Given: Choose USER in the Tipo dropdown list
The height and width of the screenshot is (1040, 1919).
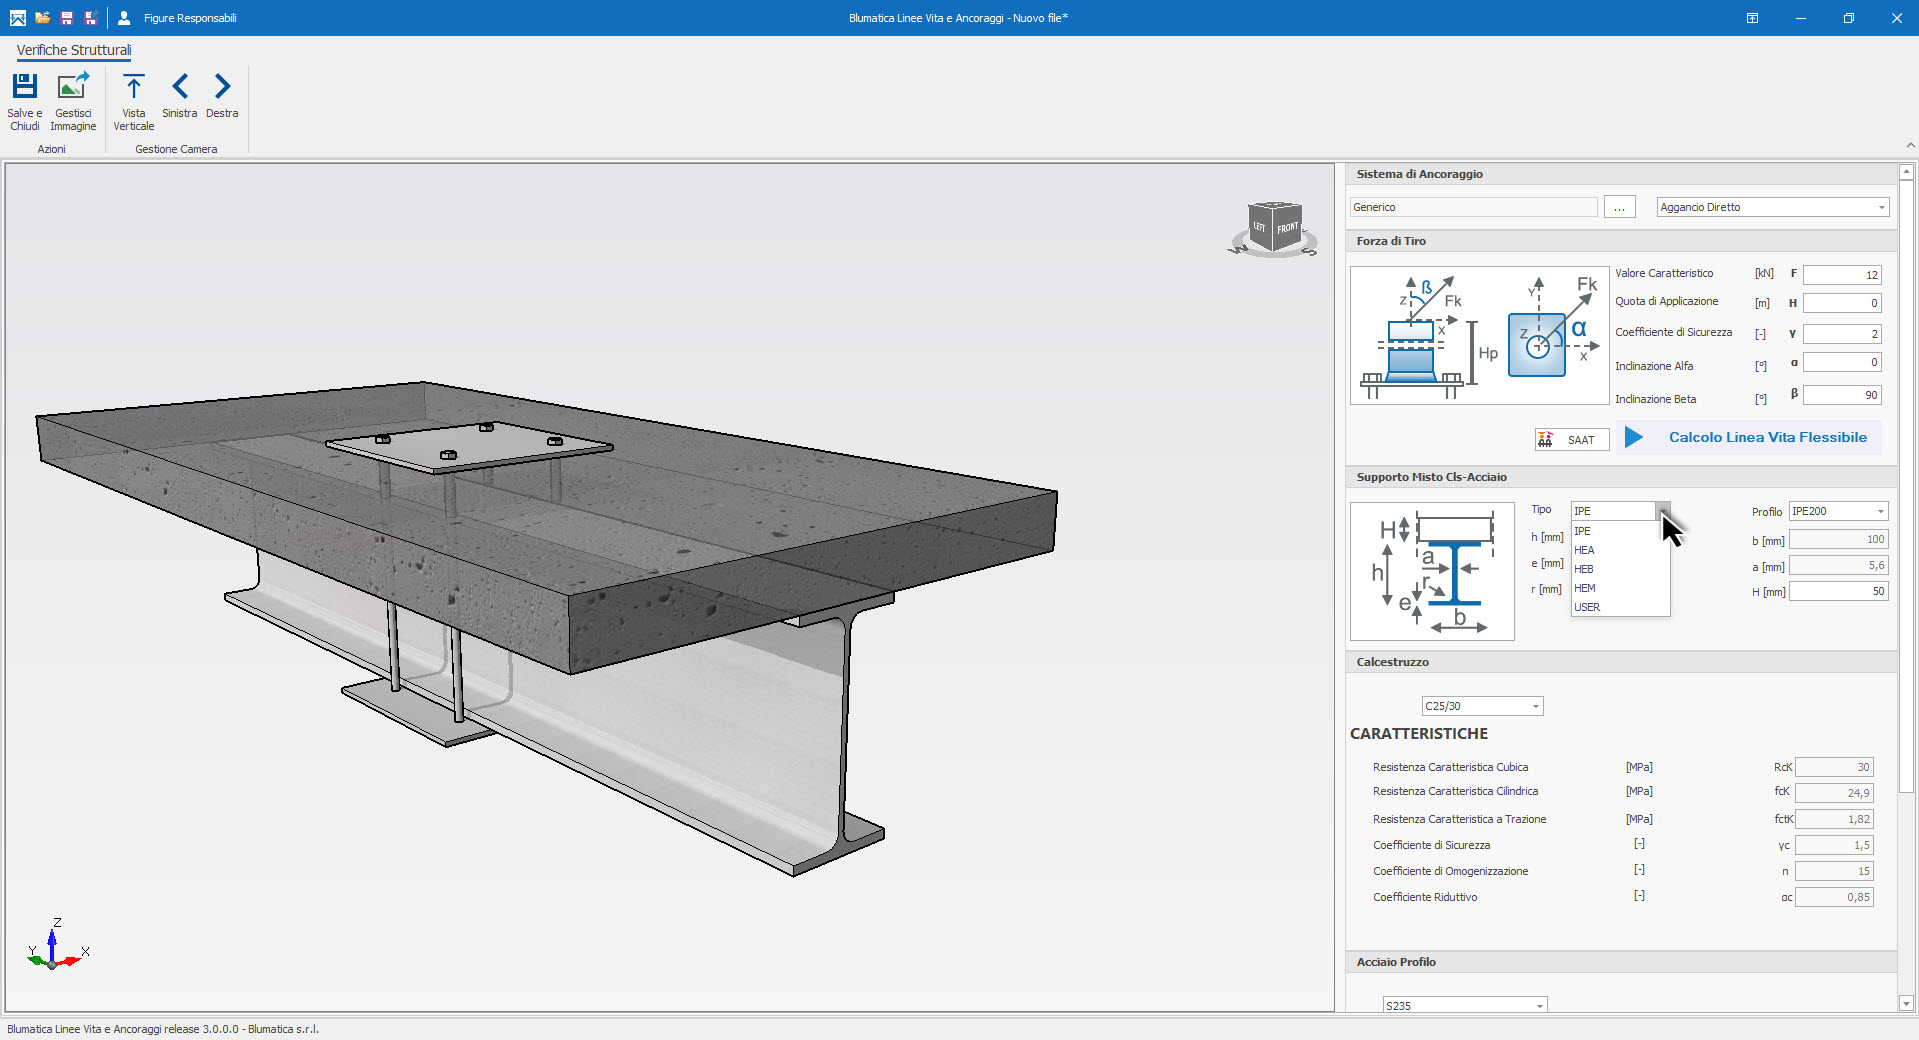Looking at the screenshot, I should [x=1587, y=607].
